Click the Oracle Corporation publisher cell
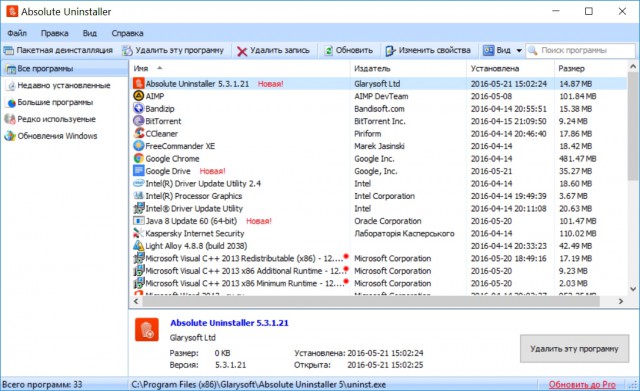 (x=388, y=221)
